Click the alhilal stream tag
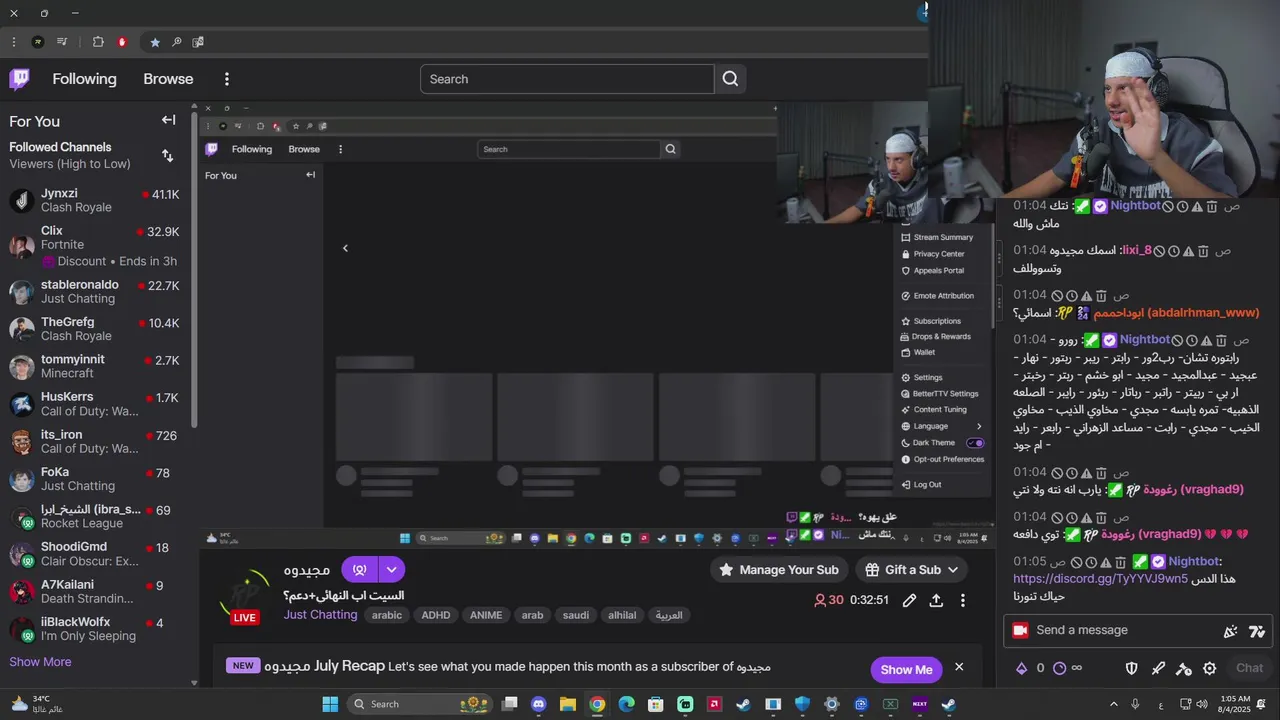The image size is (1280, 720). (622, 615)
